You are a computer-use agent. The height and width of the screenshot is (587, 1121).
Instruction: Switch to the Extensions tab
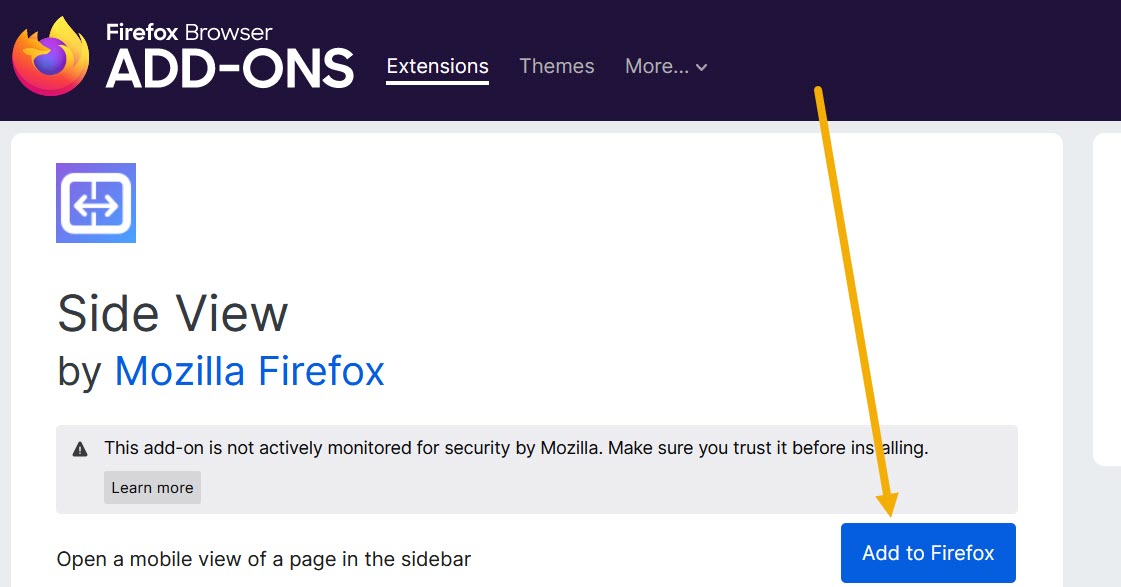tap(437, 66)
